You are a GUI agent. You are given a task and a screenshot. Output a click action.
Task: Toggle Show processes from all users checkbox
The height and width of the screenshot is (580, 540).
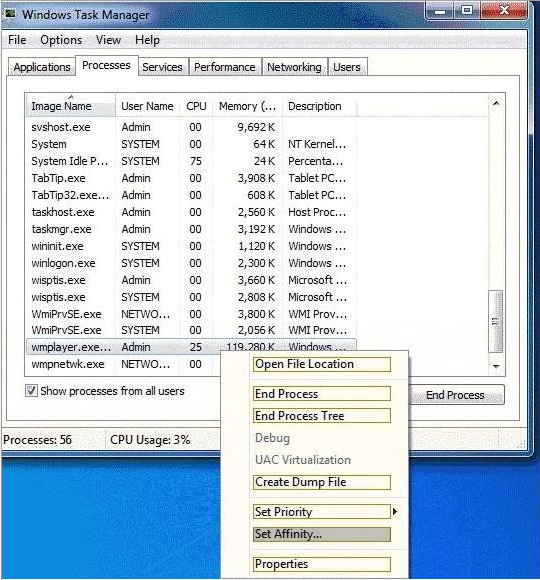click(31, 391)
